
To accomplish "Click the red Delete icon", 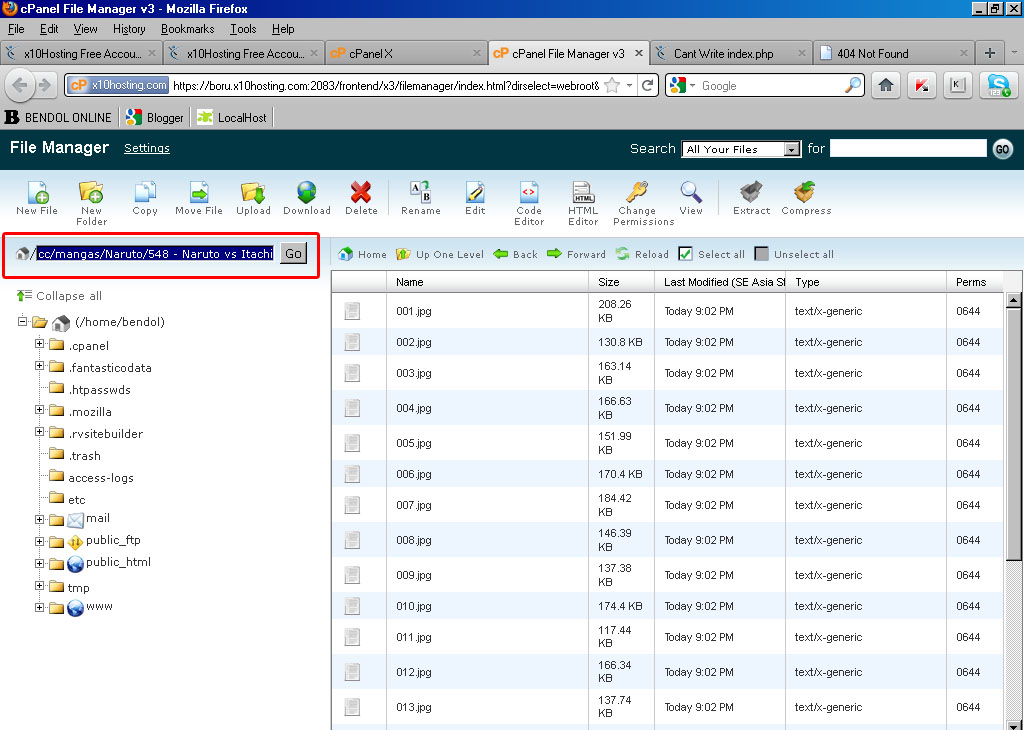I will click(360, 193).
